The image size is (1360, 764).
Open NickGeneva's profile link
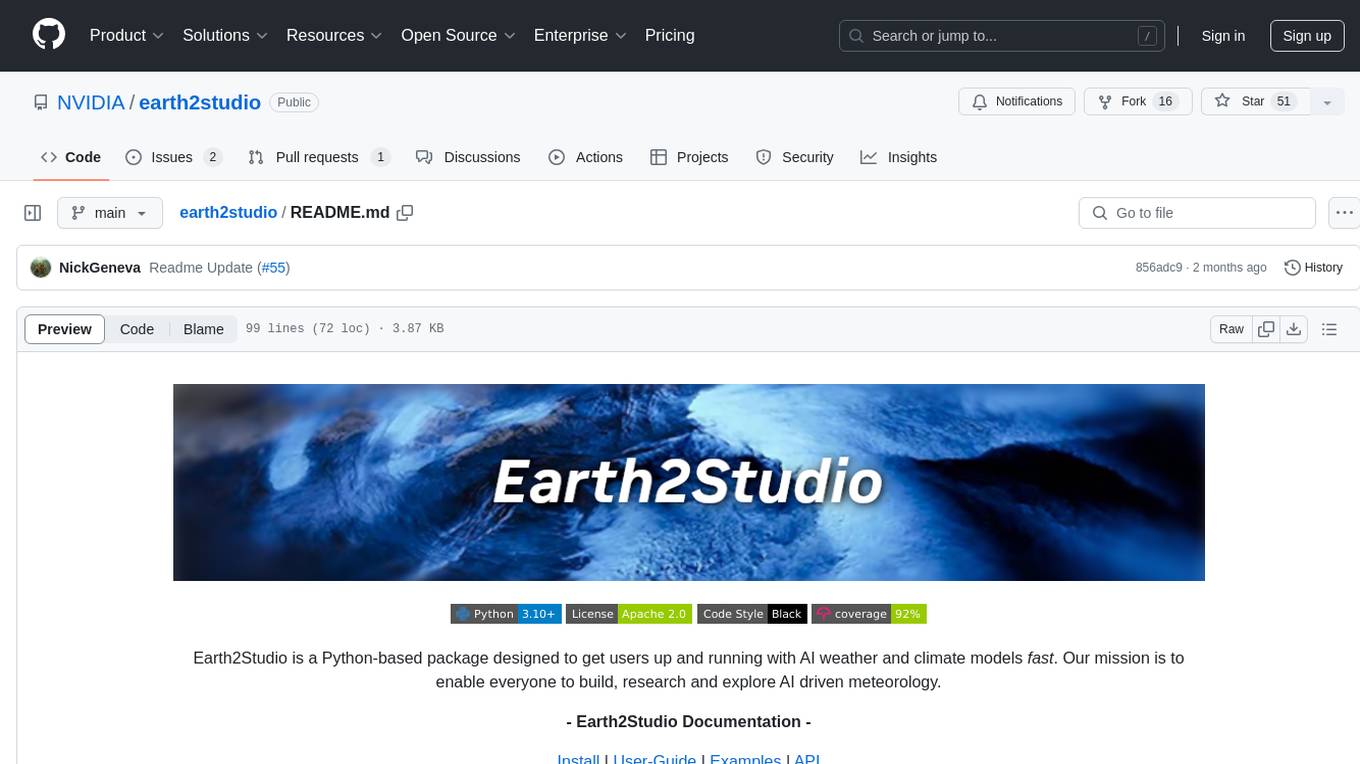point(100,268)
